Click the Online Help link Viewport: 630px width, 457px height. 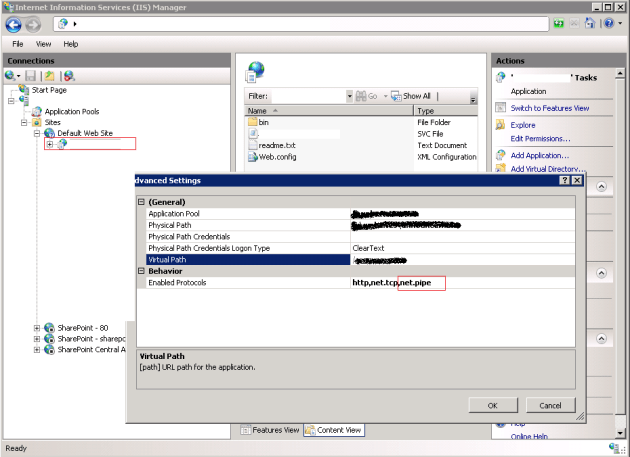click(529, 436)
